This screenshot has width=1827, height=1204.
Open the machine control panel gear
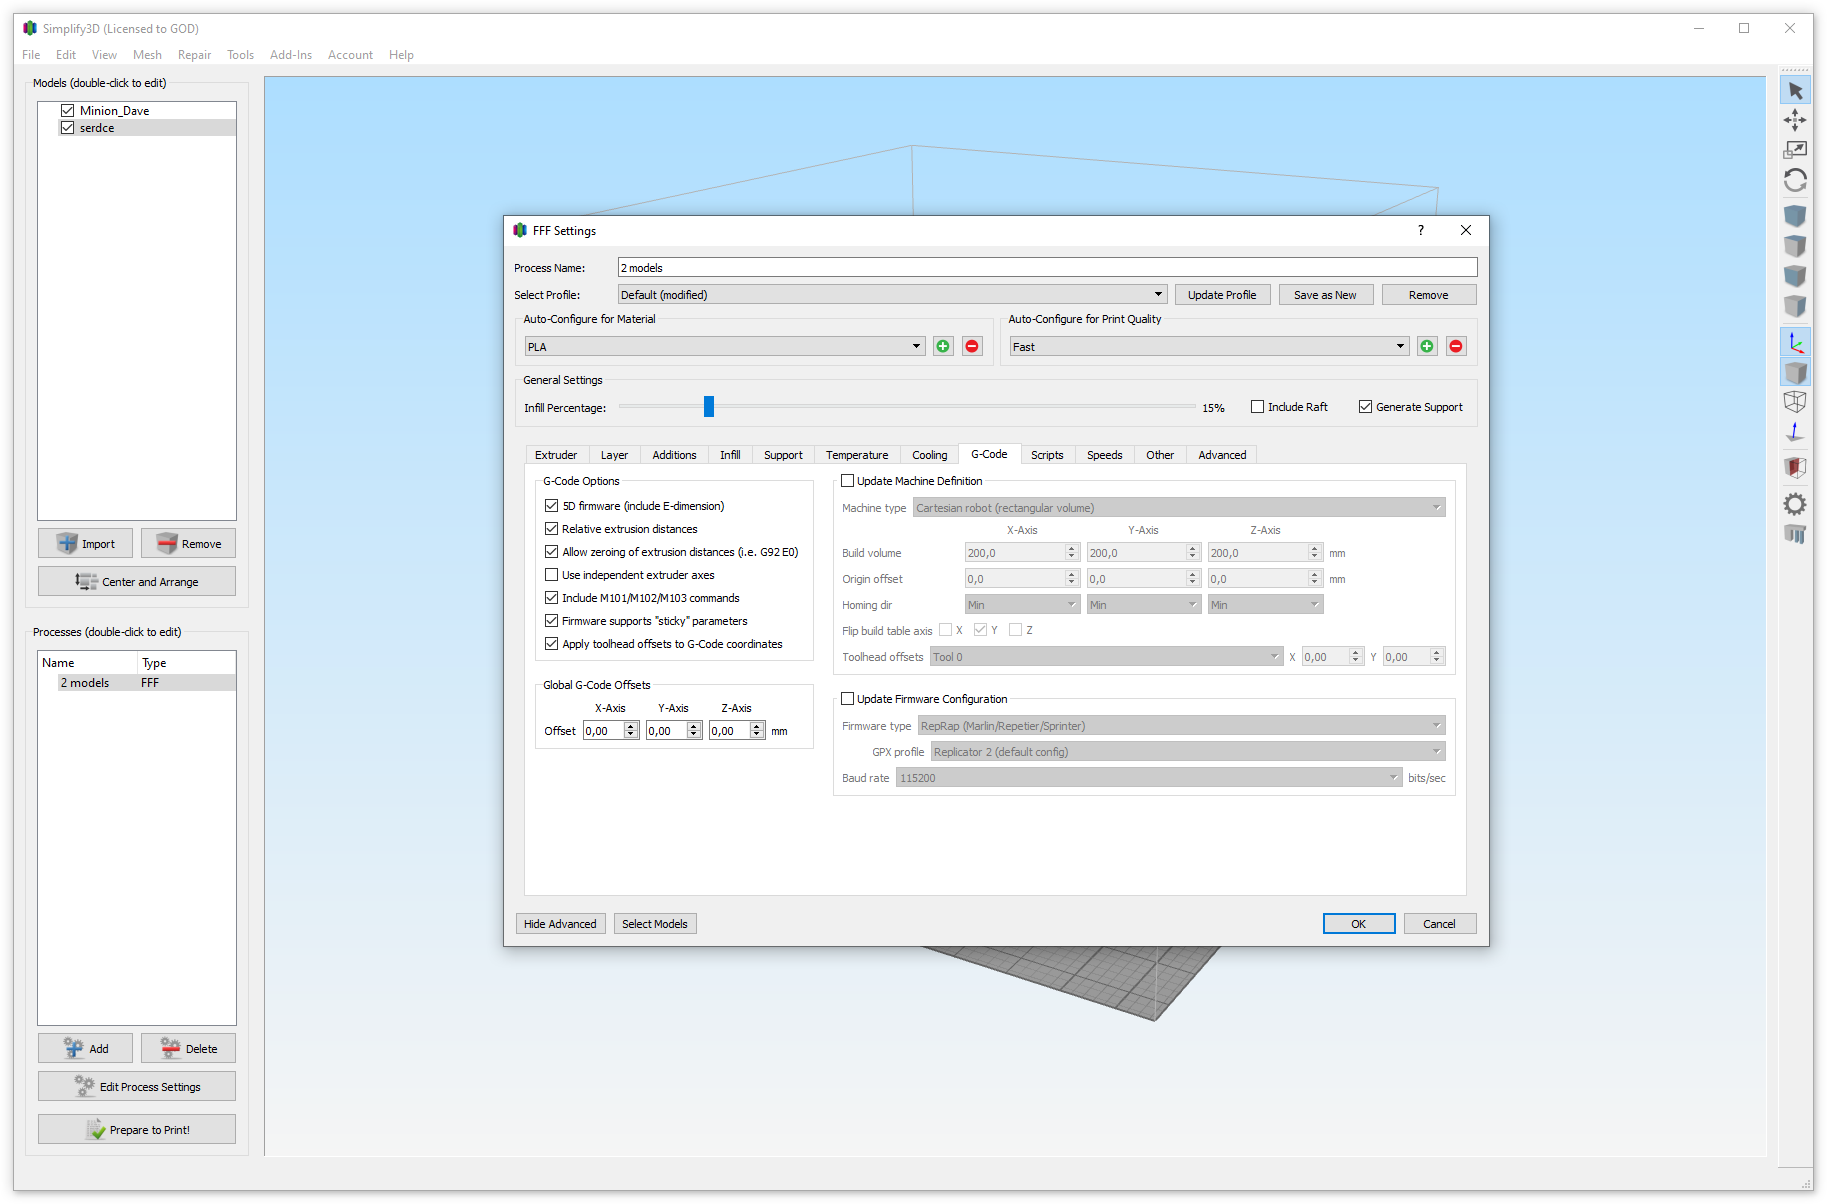coord(1795,504)
